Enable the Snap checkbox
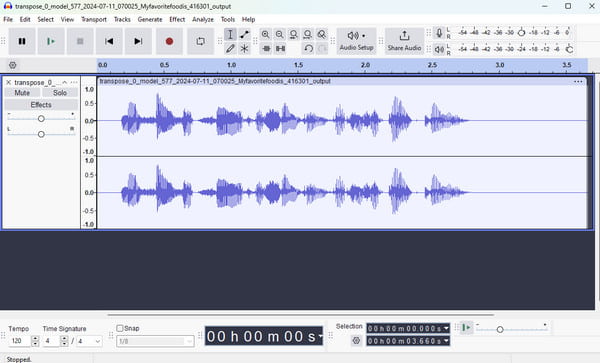600x363 pixels. point(120,328)
